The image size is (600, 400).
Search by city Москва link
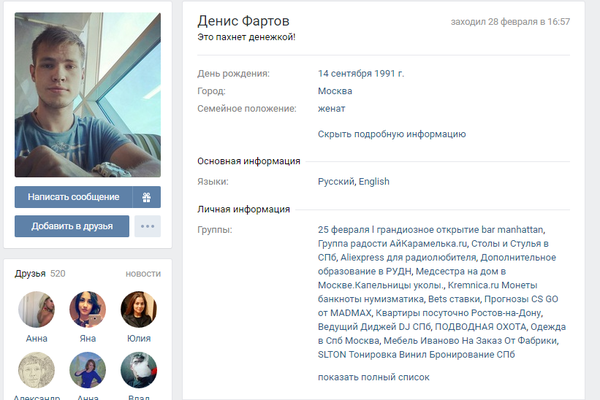click(x=335, y=91)
